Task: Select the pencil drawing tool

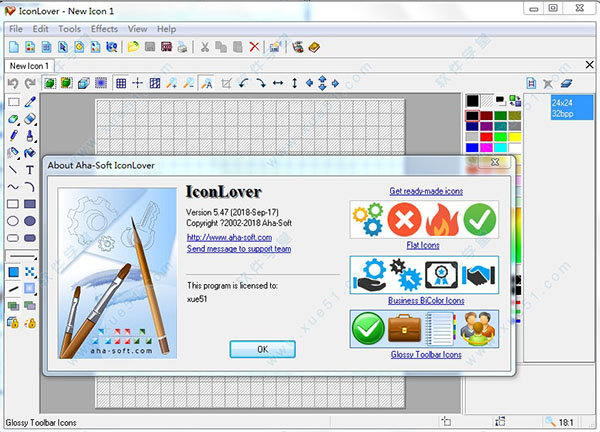Action: click(x=13, y=136)
